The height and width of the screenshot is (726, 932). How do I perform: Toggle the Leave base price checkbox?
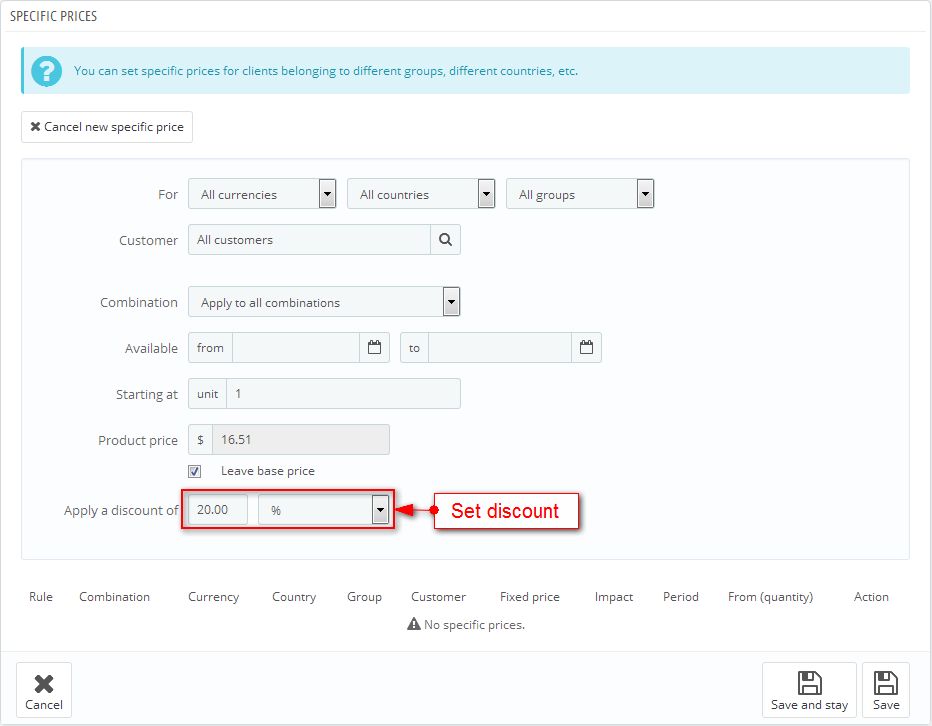195,471
